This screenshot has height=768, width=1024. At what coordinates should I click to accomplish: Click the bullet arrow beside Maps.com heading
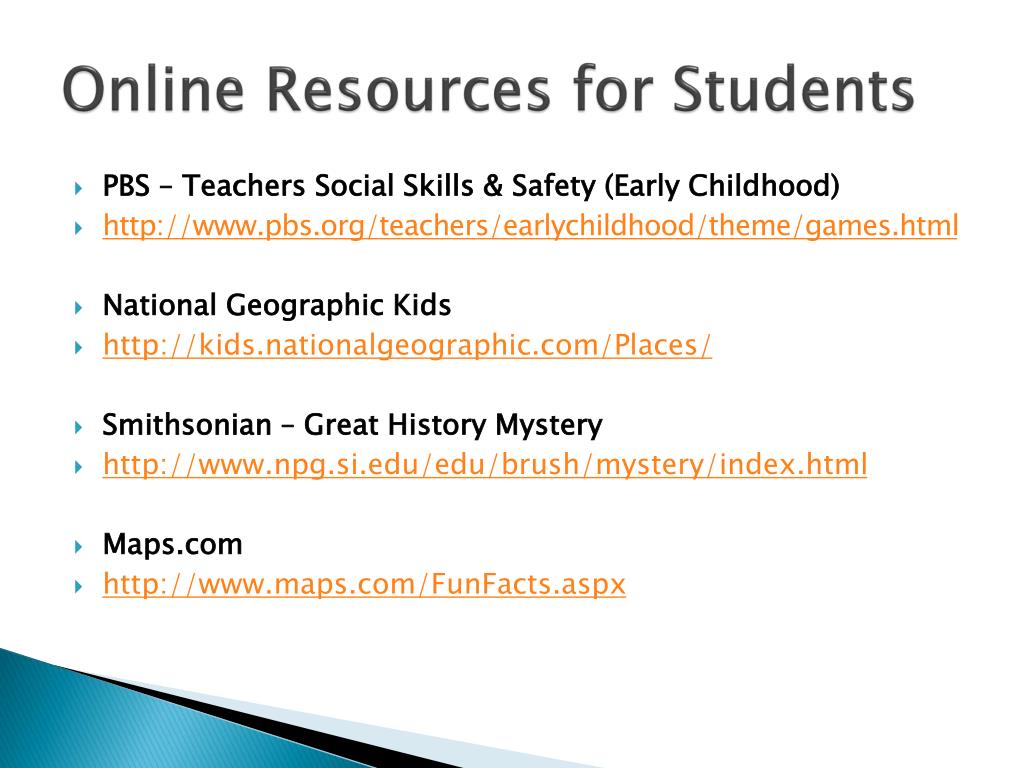pos(78,547)
